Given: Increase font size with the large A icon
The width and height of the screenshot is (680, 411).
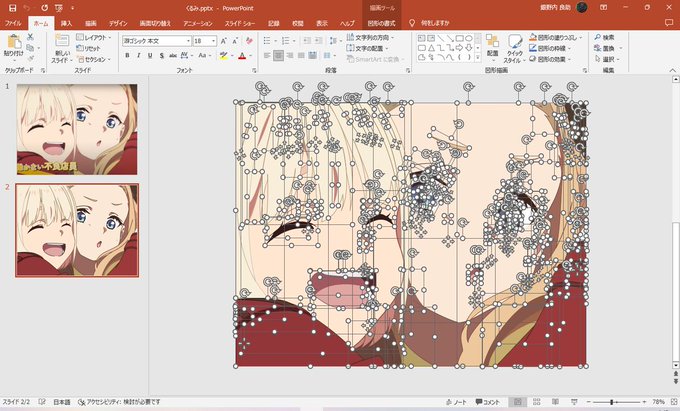Looking at the screenshot, I should pyautogui.click(x=224, y=41).
